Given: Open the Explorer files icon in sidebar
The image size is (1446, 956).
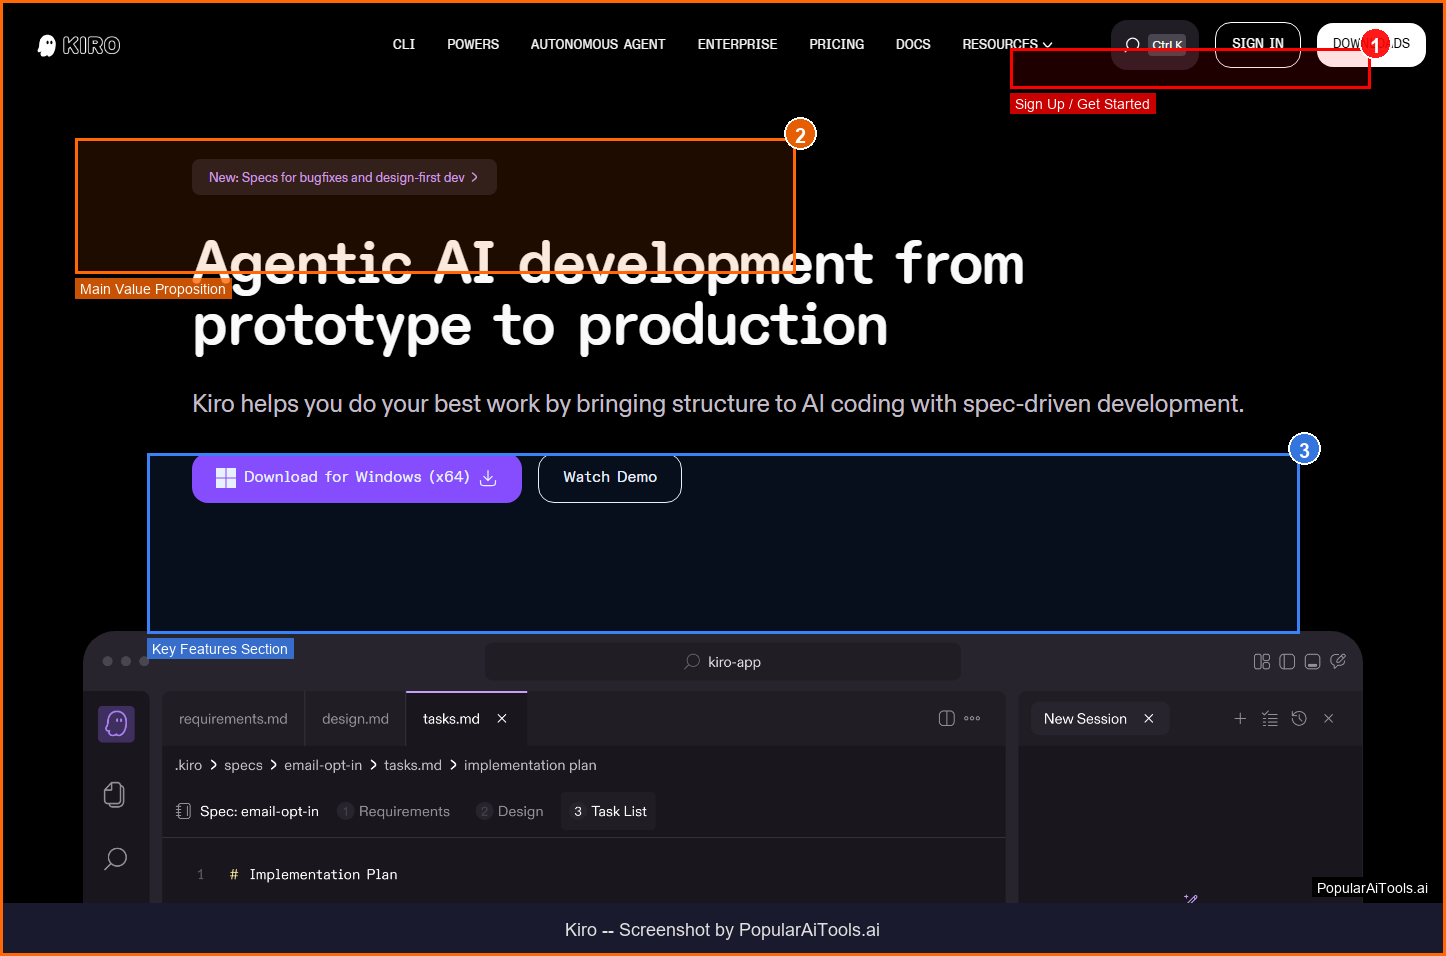Looking at the screenshot, I should [x=115, y=794].
